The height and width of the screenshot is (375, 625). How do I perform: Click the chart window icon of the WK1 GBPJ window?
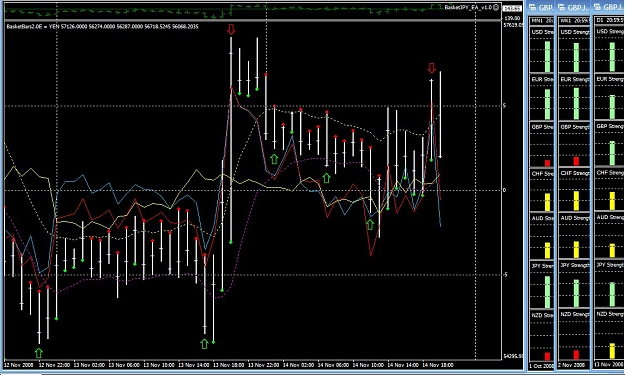(x=561, y=7)
